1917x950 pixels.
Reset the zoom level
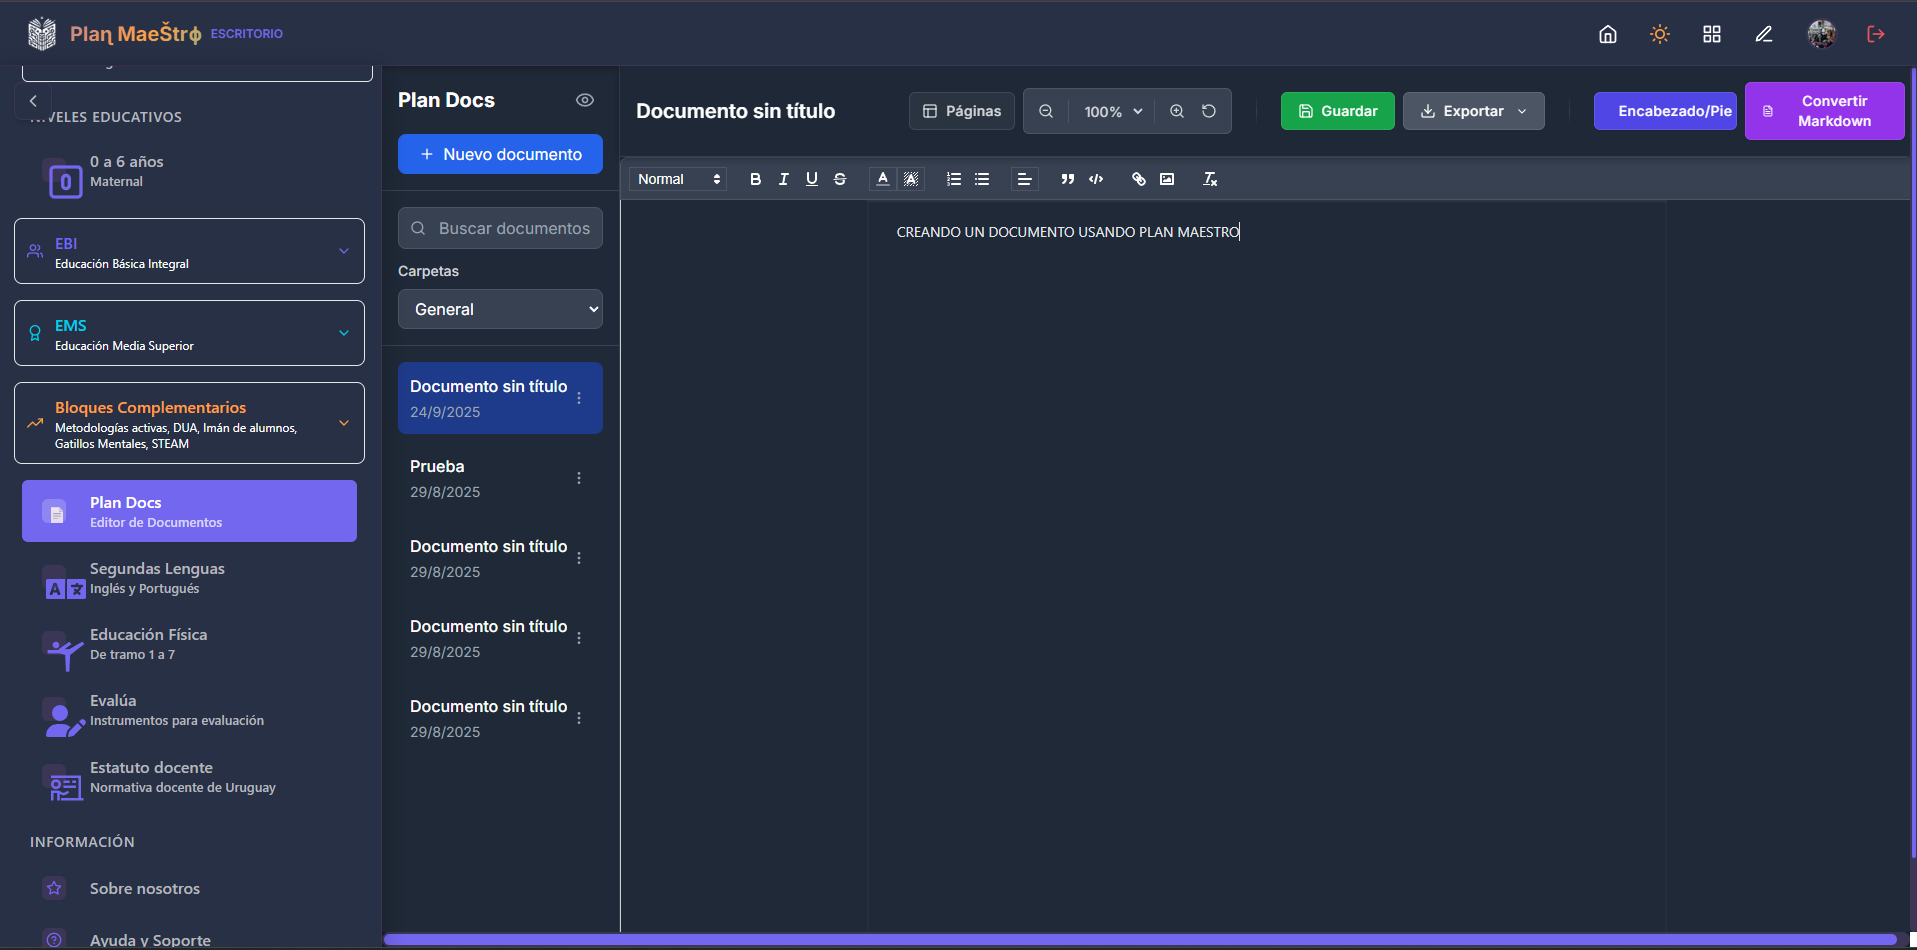(1209, 111)
